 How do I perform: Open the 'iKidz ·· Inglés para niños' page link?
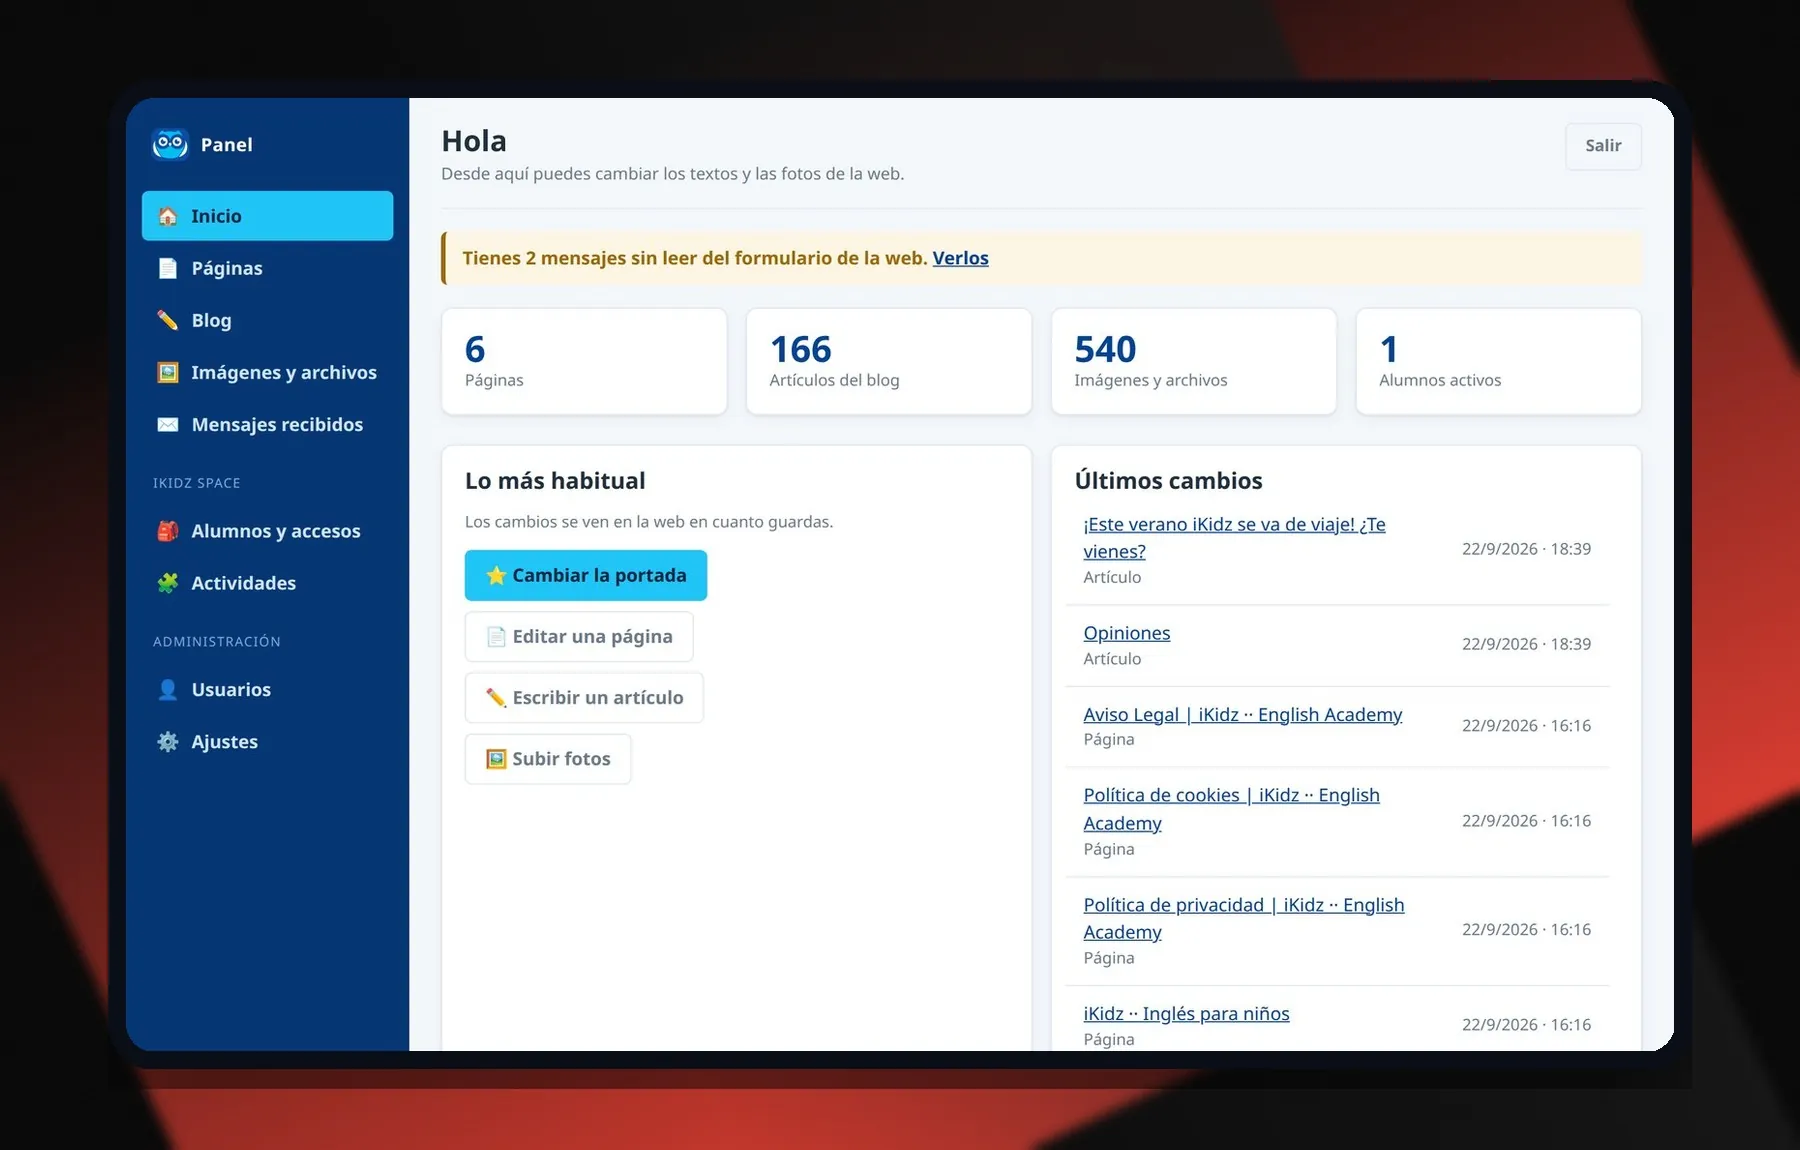tap(1186, 1014)
